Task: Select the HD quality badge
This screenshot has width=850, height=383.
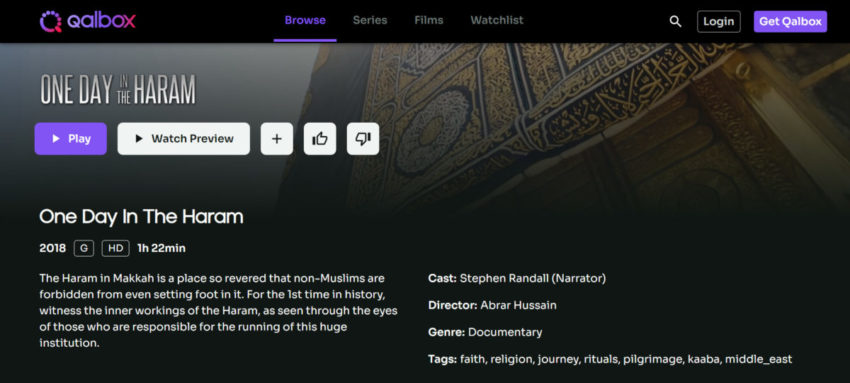Action: click(115, 249)
